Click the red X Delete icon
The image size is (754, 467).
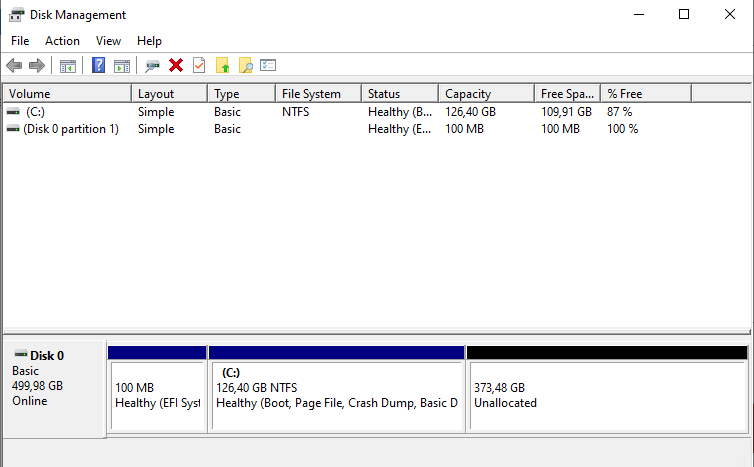[x=176, y=66]
